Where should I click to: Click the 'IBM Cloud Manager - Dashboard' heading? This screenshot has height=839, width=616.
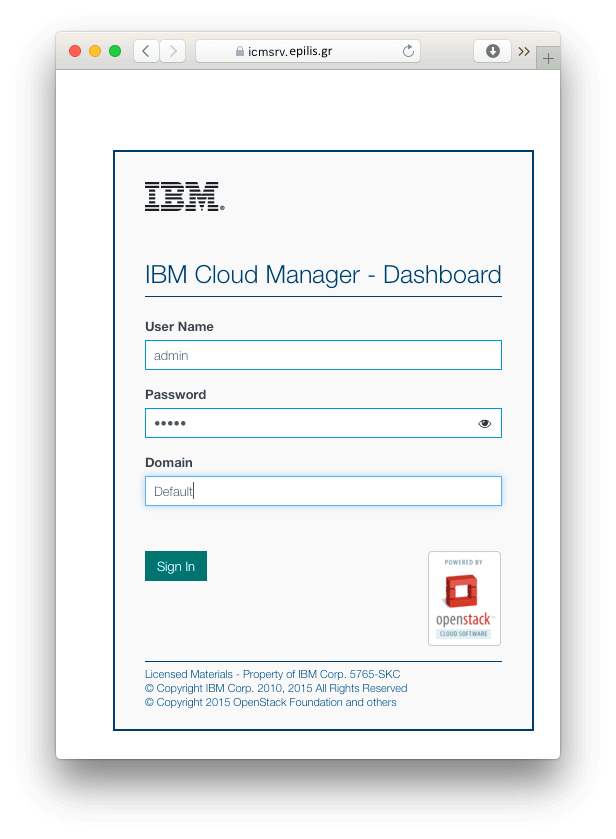click(323, 275)
